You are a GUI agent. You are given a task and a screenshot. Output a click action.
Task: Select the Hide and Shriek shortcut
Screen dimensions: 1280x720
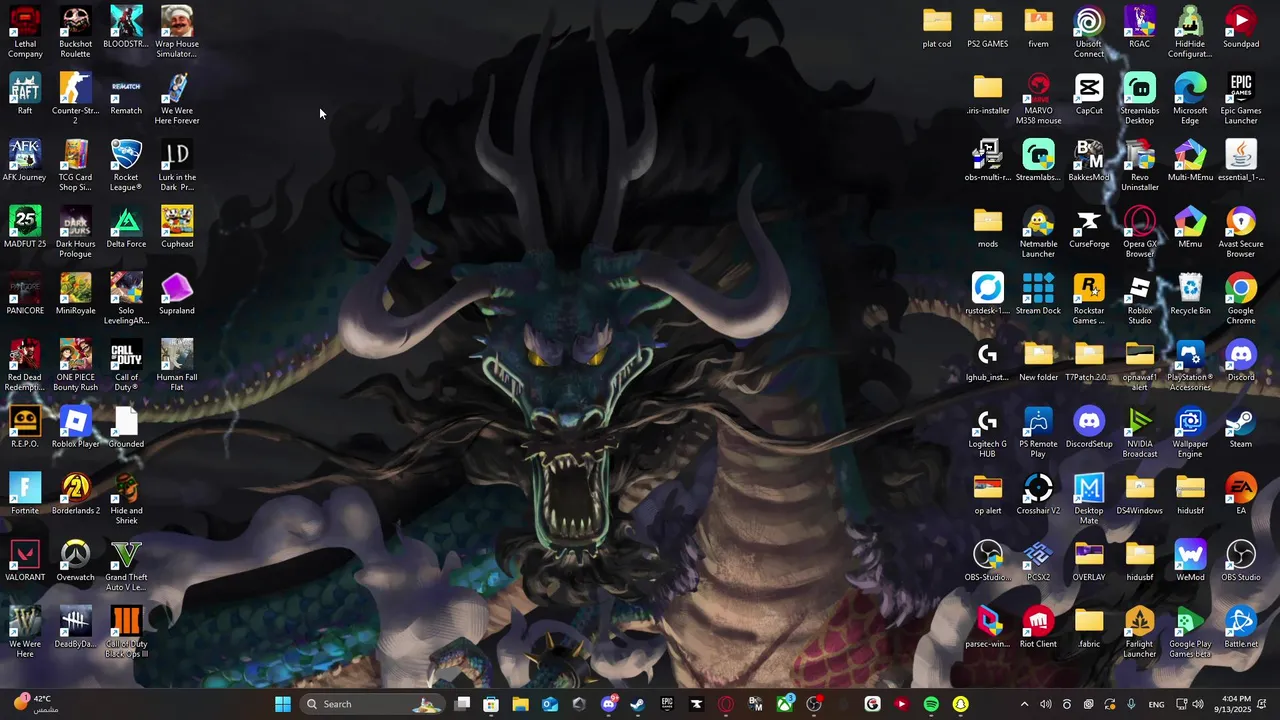tap(126, 499)
